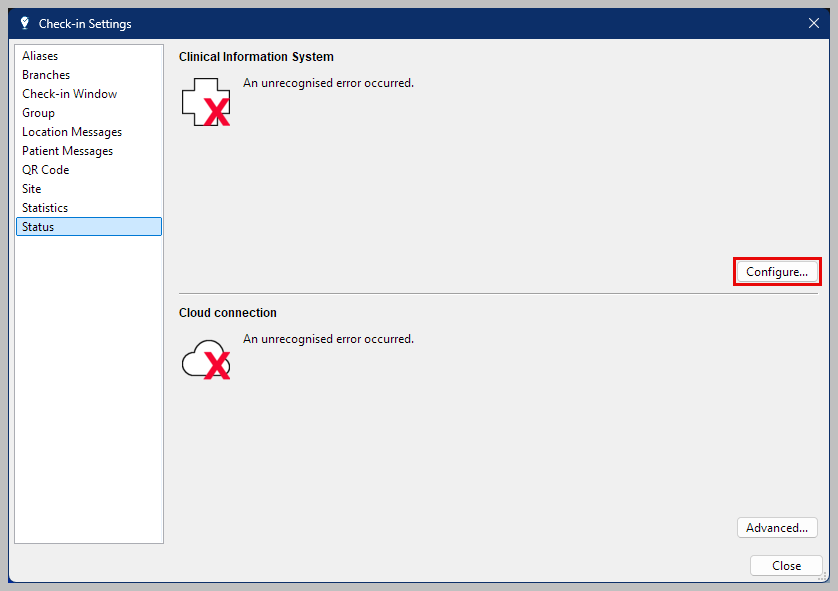Select the Status item in sidebar
838x591 pixels.
coord(89,227)
